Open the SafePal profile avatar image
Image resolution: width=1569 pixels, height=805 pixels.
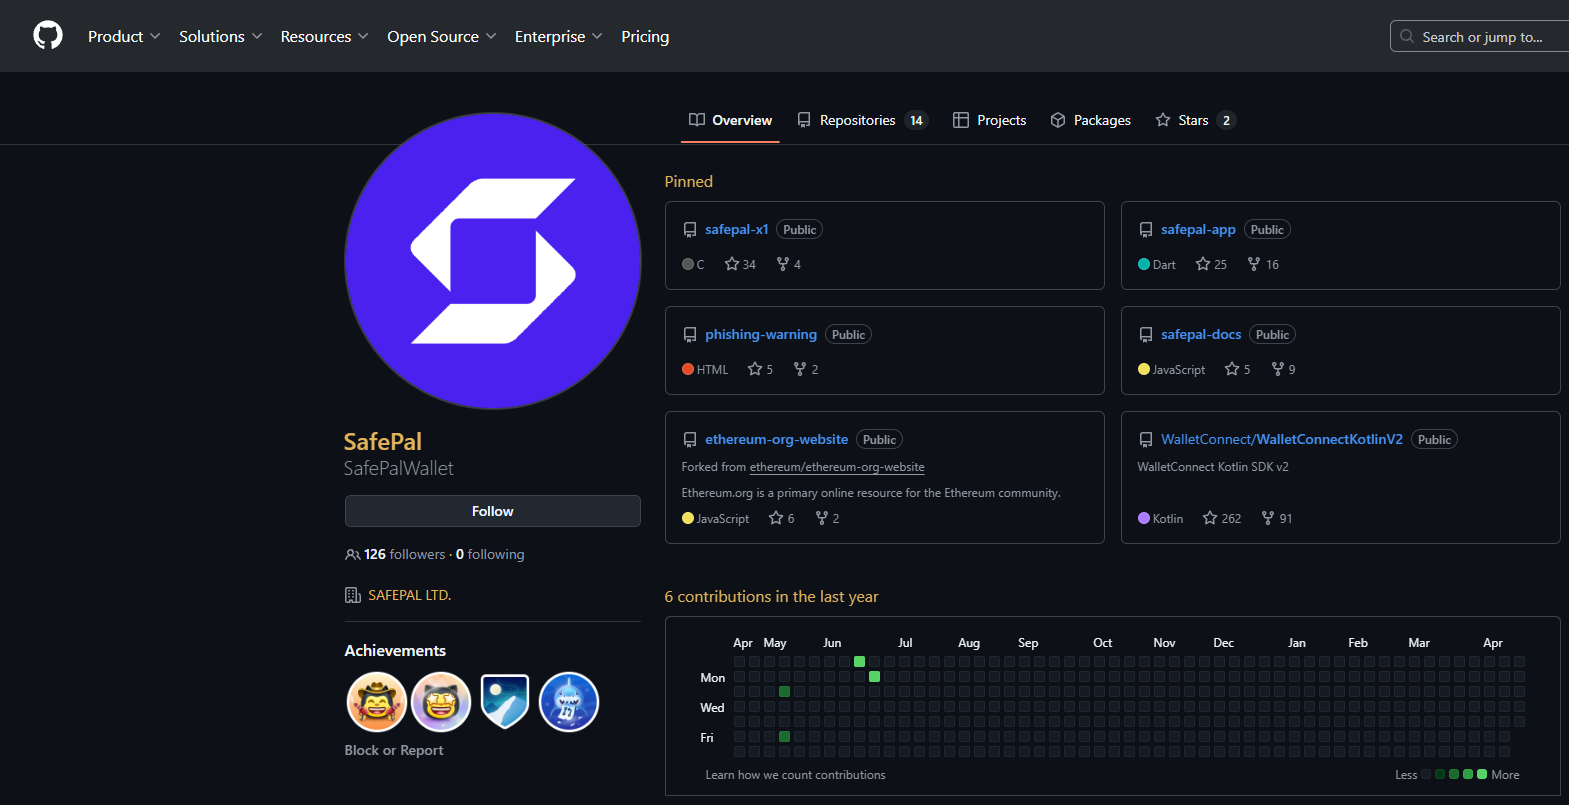tap(493, 261)
